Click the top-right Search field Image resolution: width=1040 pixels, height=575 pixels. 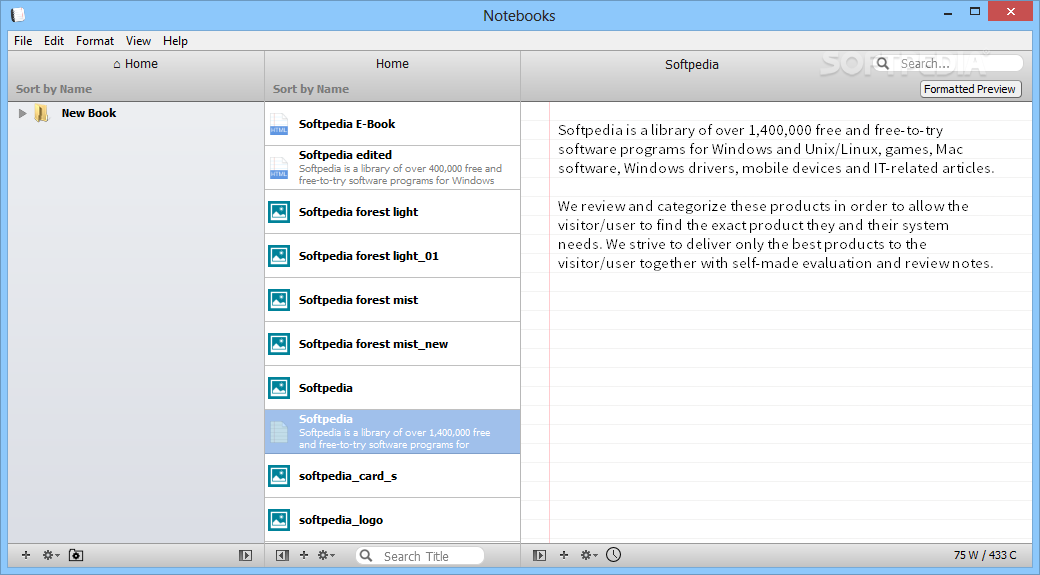coord(948,64)
